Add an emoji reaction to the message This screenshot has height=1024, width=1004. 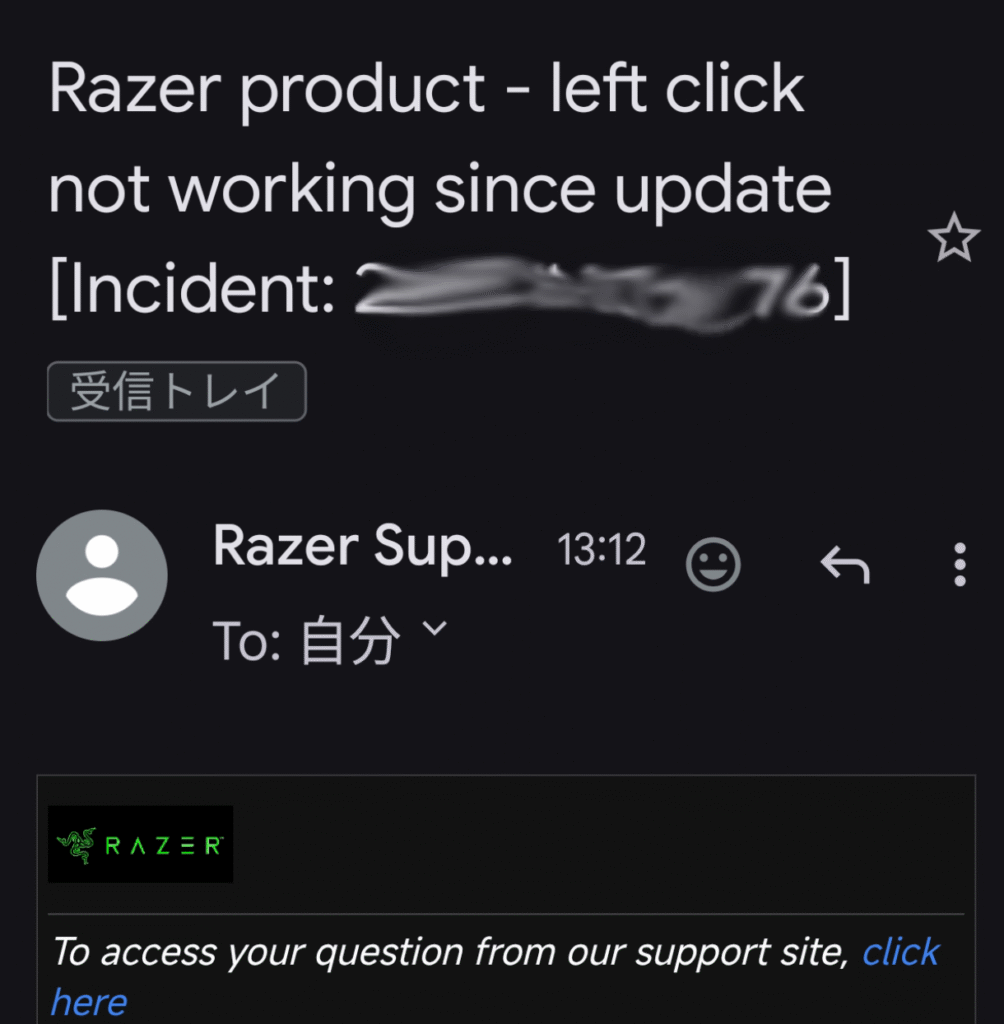click(x=713, y=564)
